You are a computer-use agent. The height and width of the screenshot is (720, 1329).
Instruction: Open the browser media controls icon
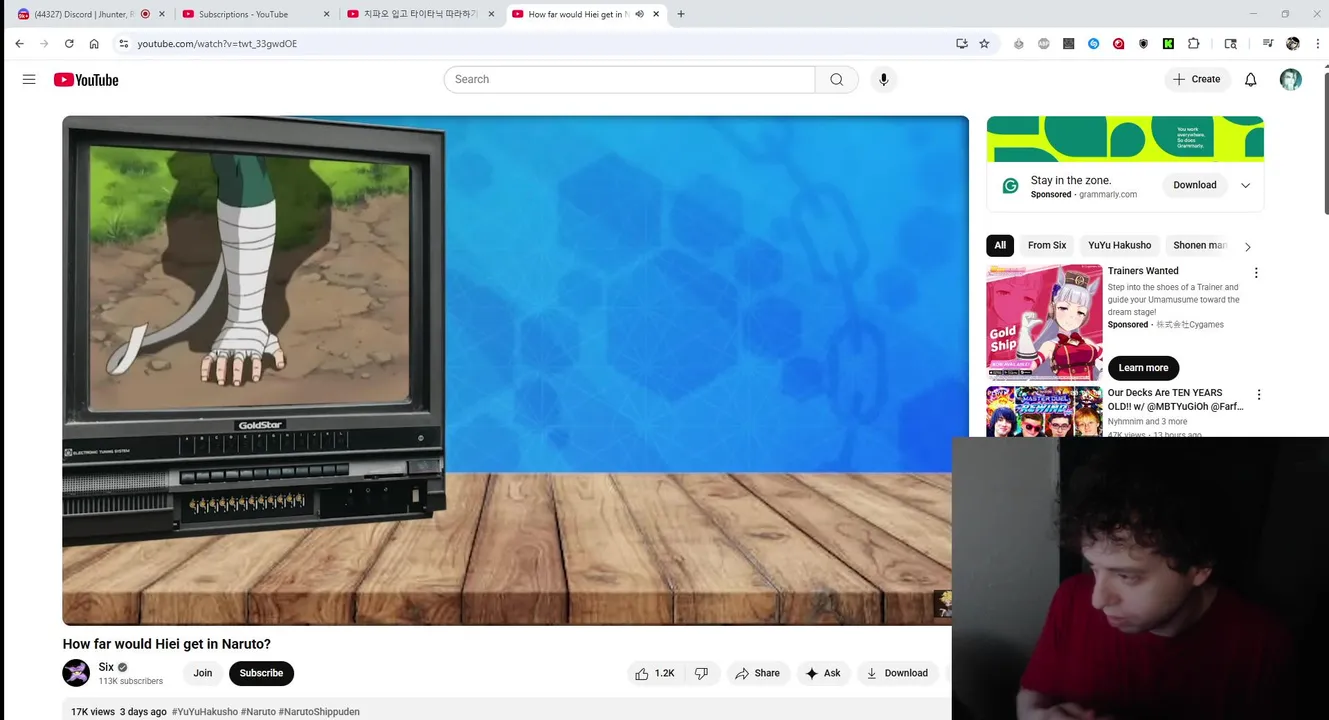point(1268,44)
